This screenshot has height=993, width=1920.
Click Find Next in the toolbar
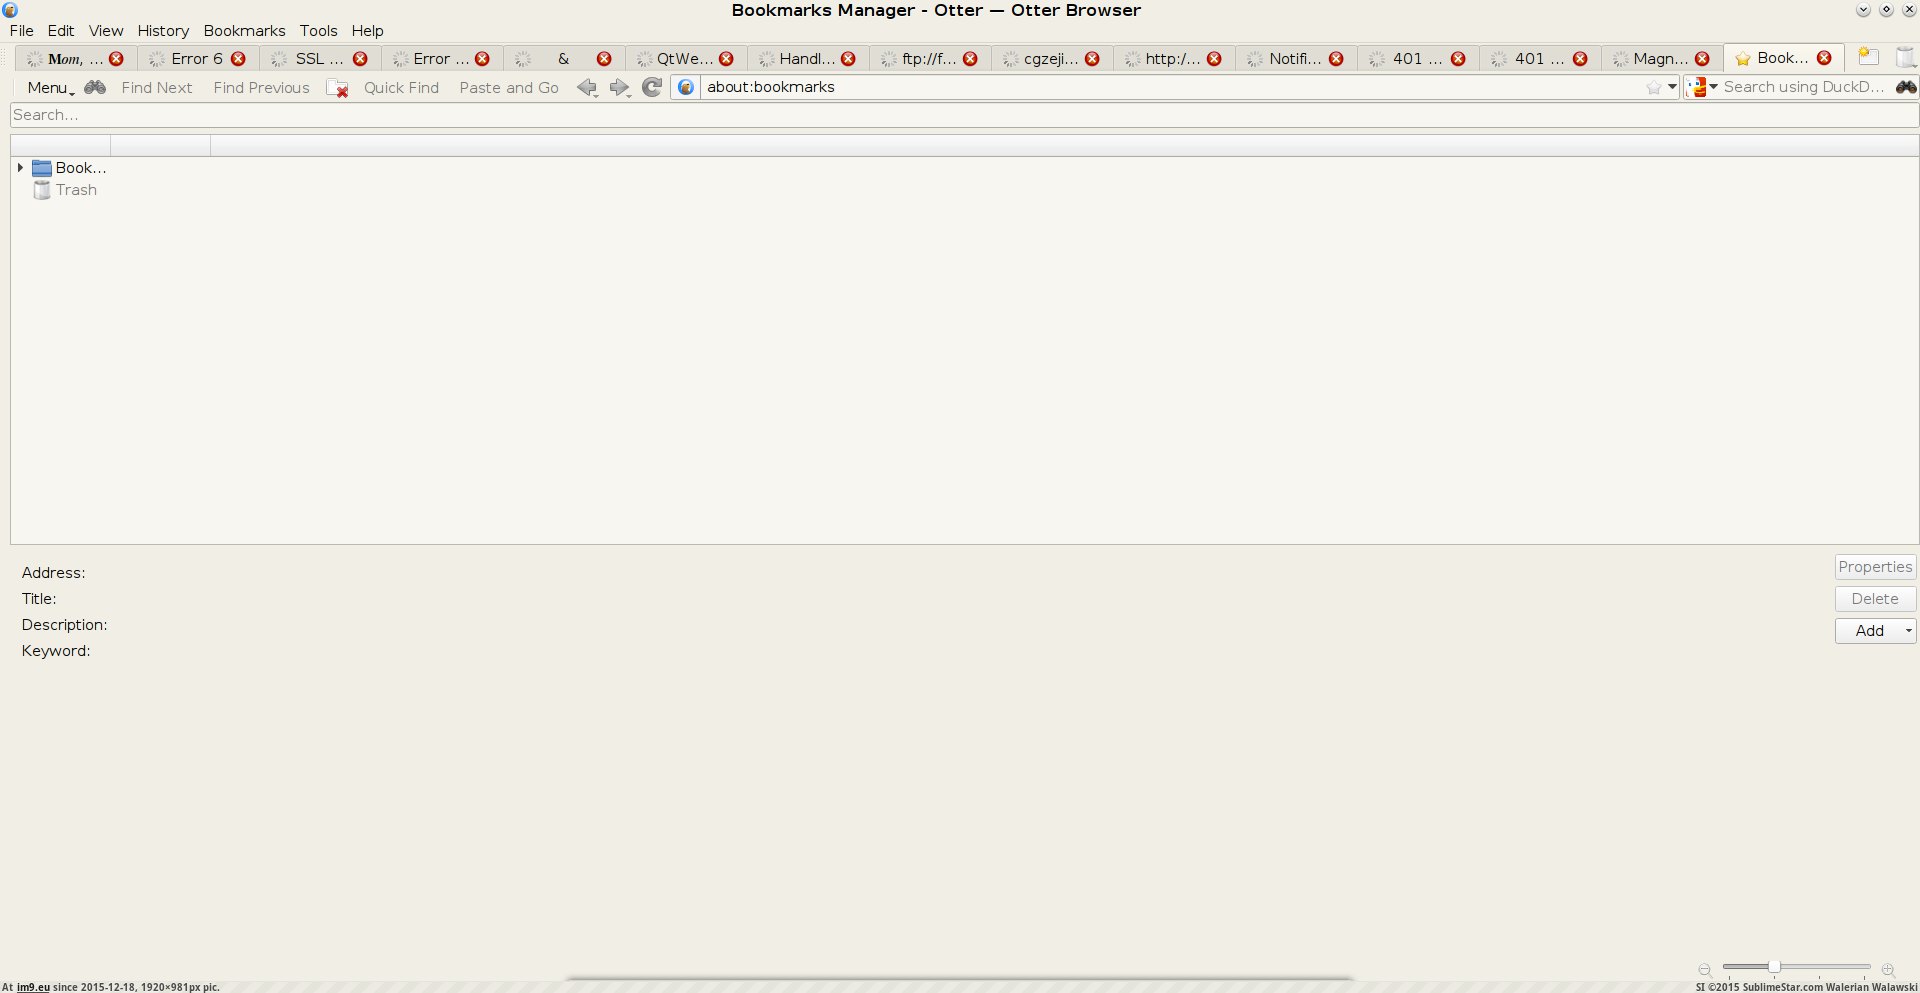157,88
